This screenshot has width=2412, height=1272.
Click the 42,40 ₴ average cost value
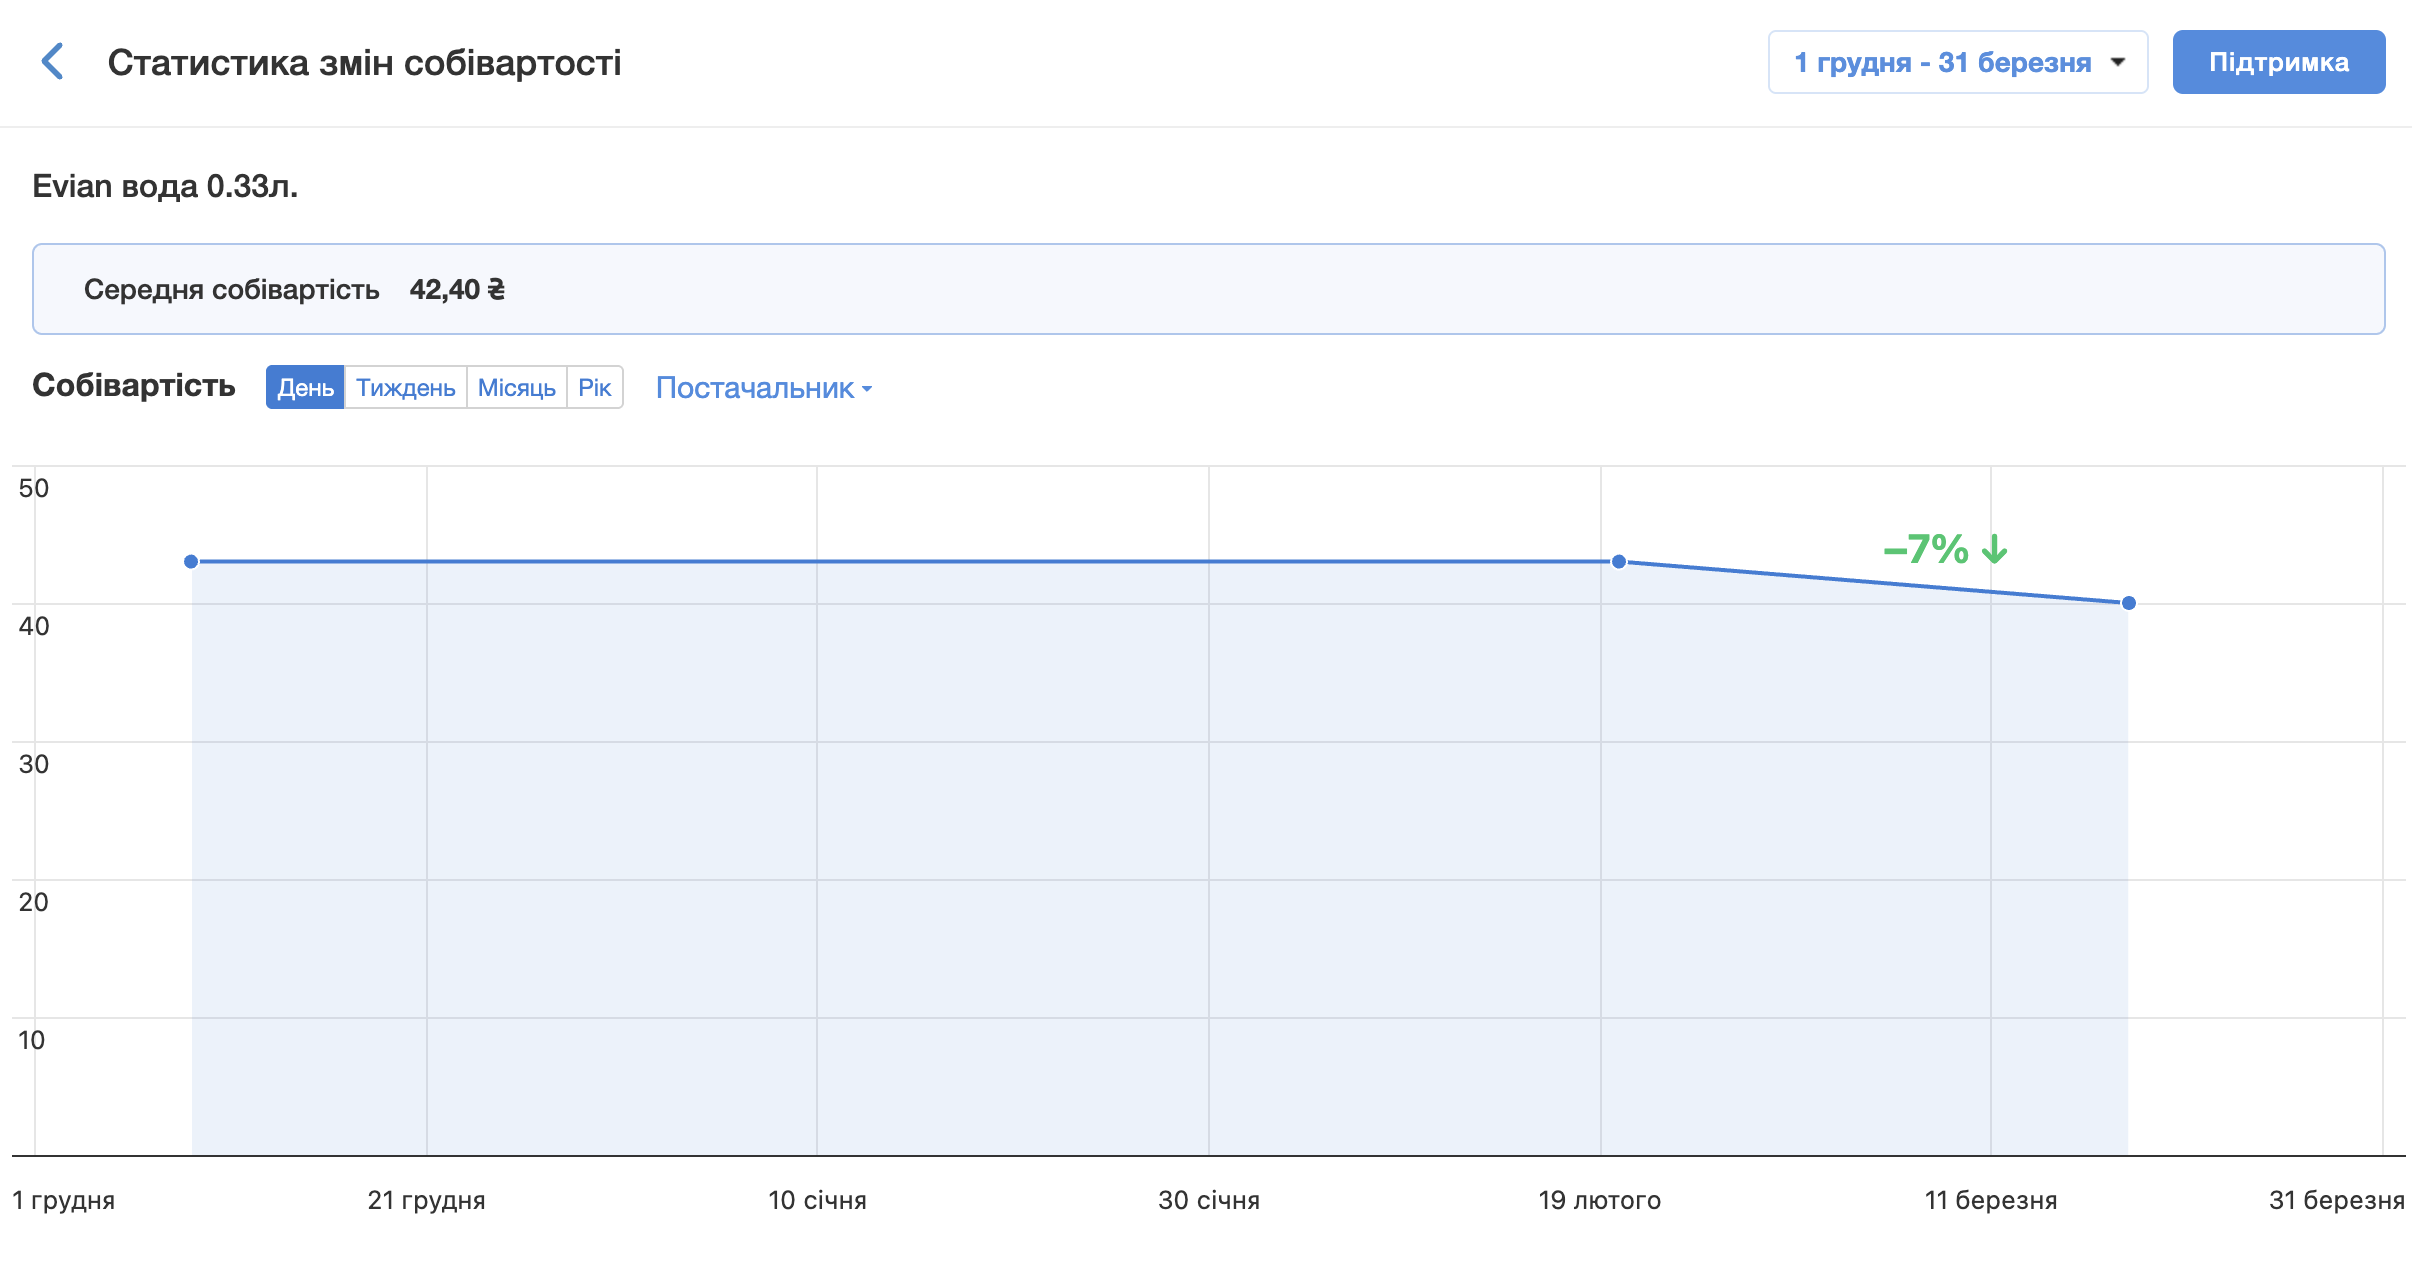[457, 290]
